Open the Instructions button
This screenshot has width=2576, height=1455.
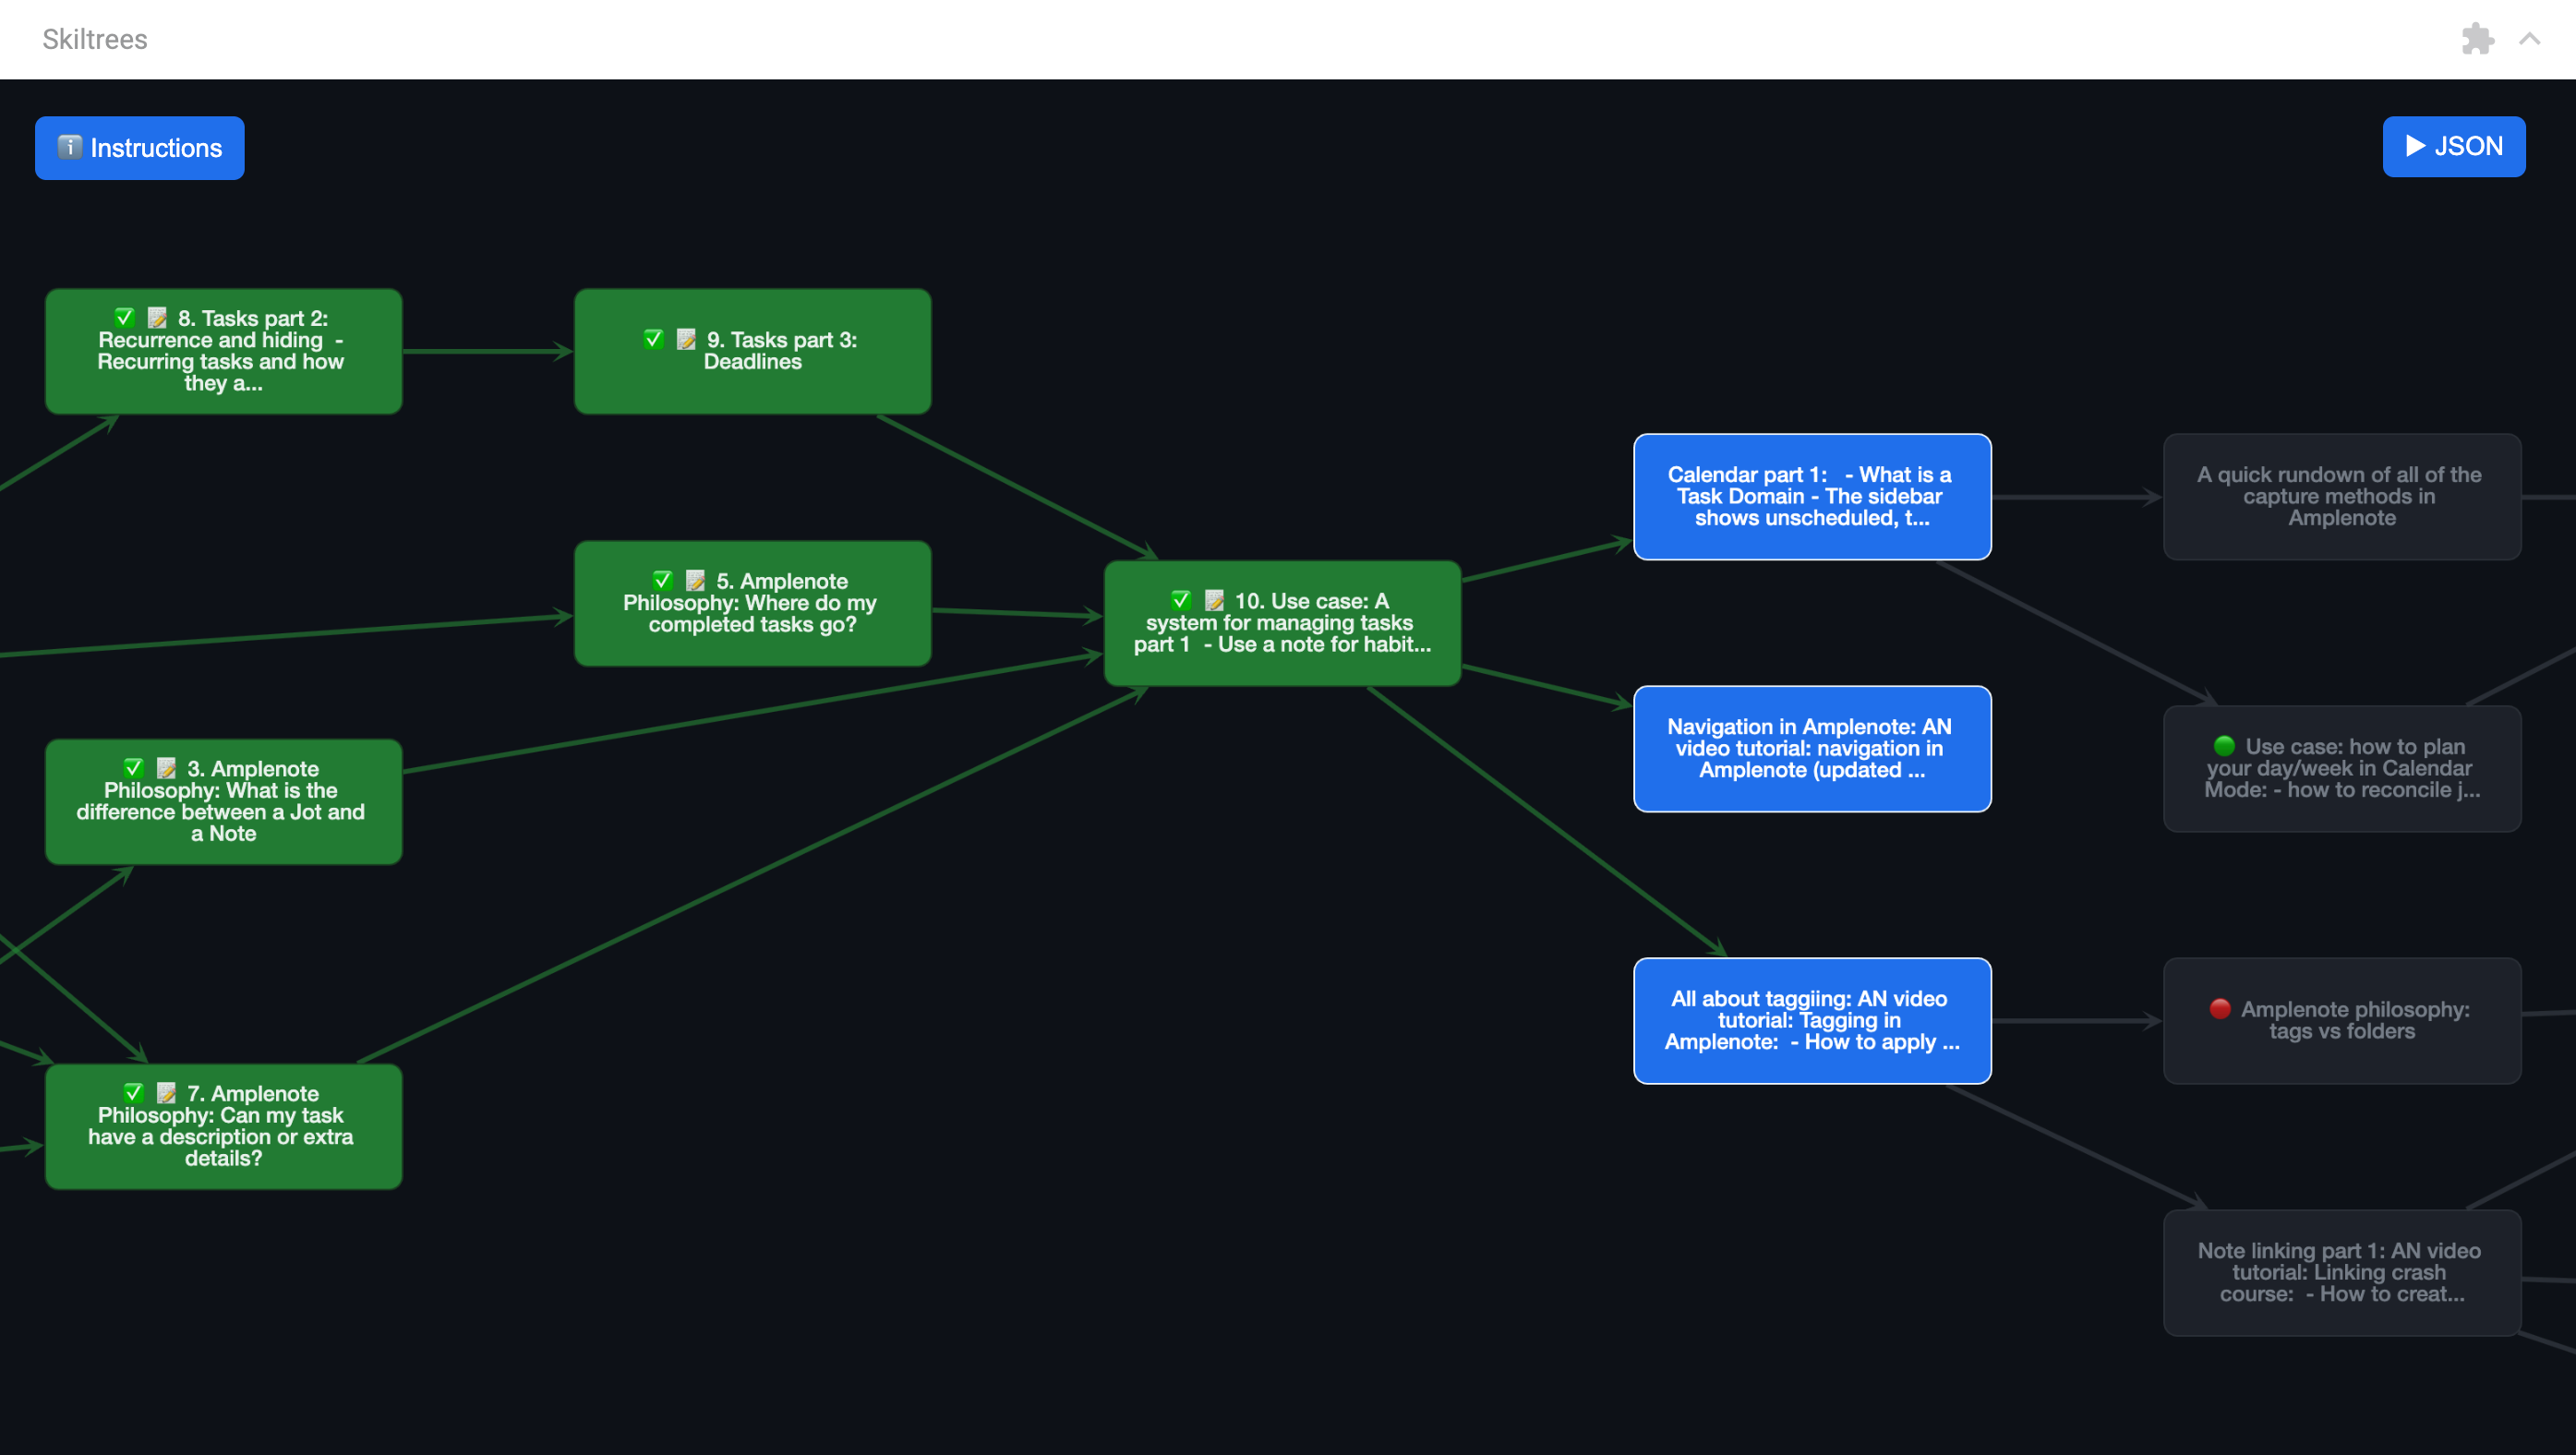click(139, 148)
